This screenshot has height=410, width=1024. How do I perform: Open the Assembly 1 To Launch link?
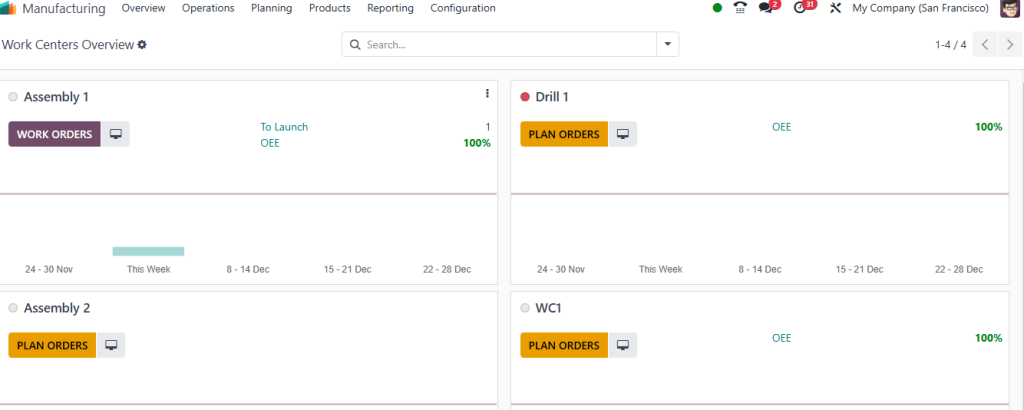pos(284,127)
